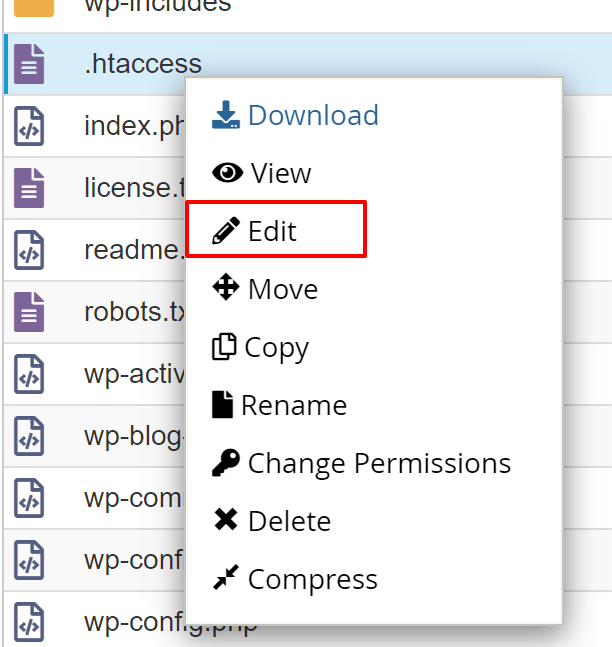
Task: Click the Compress arrows icon
Action: click(226, 579)
